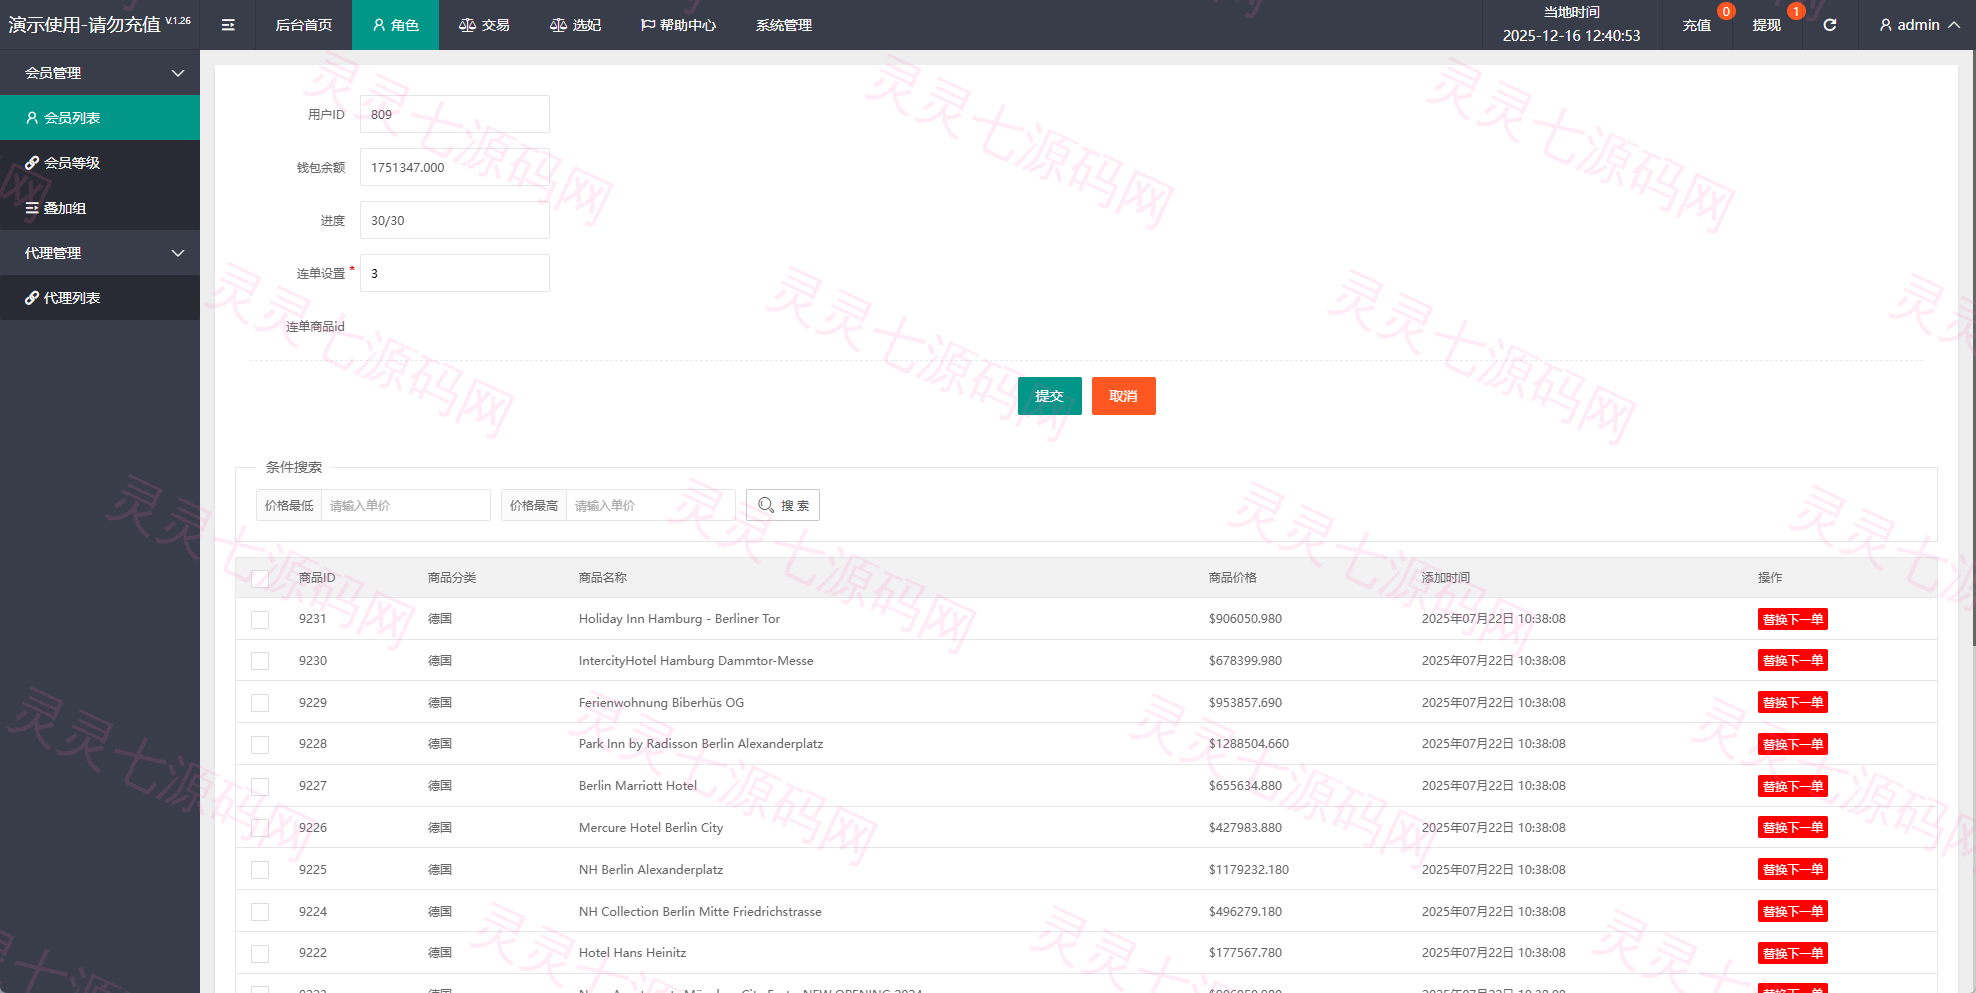Open the 充值 recharge notification
Image resolution: width=1976 pixels, height=993 pixels.
click(x=1697, y=25)
